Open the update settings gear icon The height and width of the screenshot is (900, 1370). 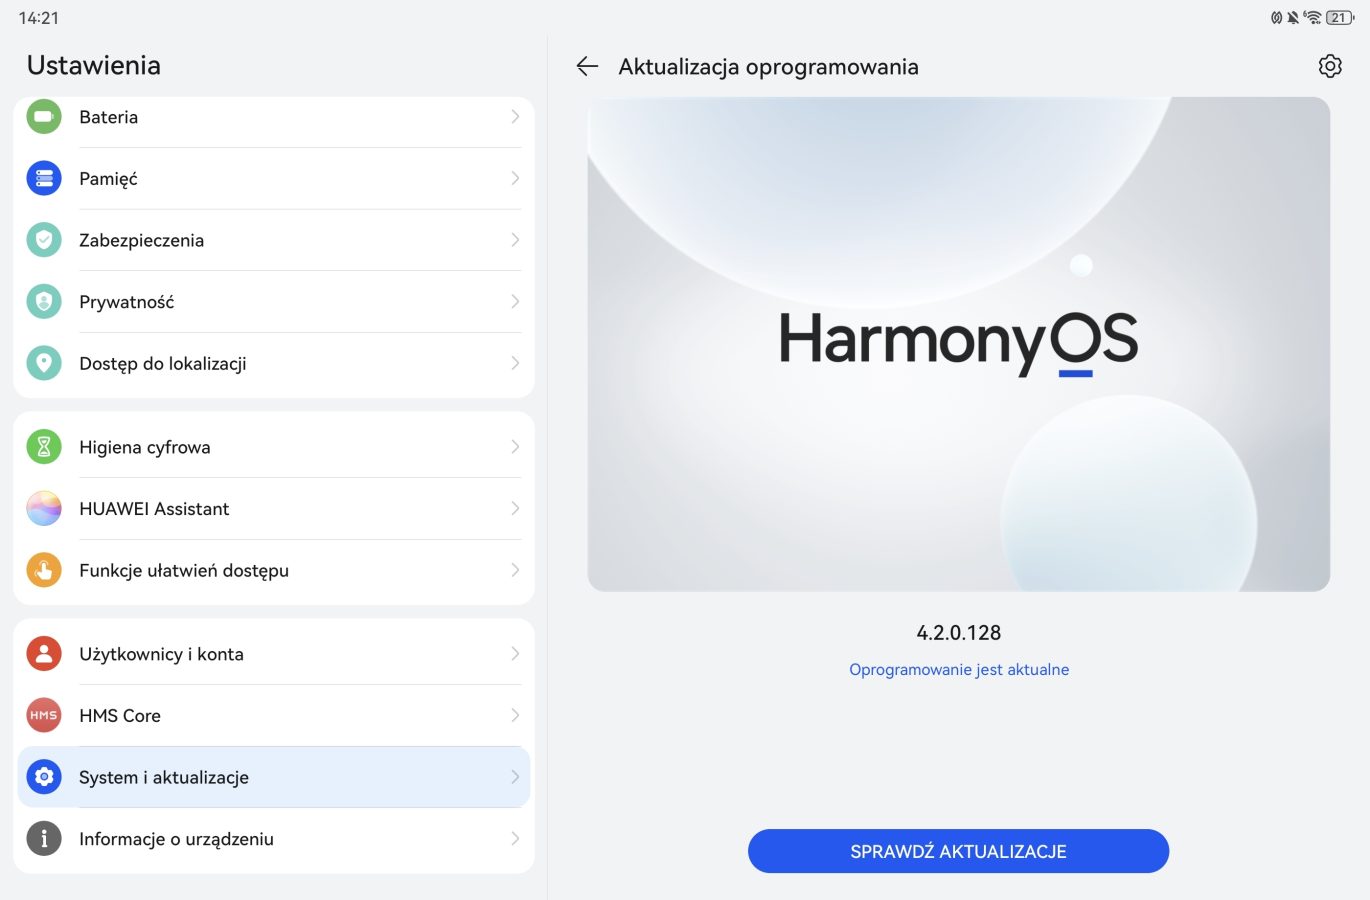[1330, 66]
